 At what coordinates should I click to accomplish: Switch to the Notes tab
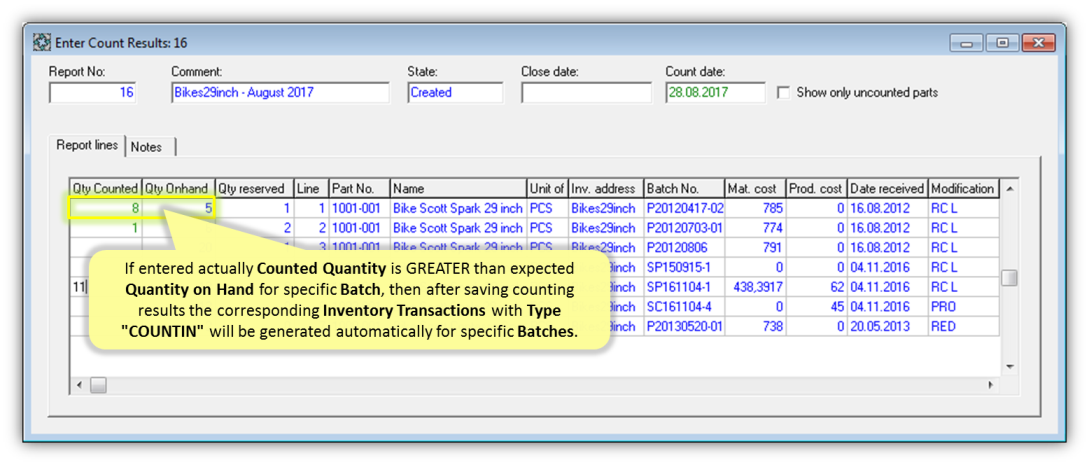click(x=147, y=147)
